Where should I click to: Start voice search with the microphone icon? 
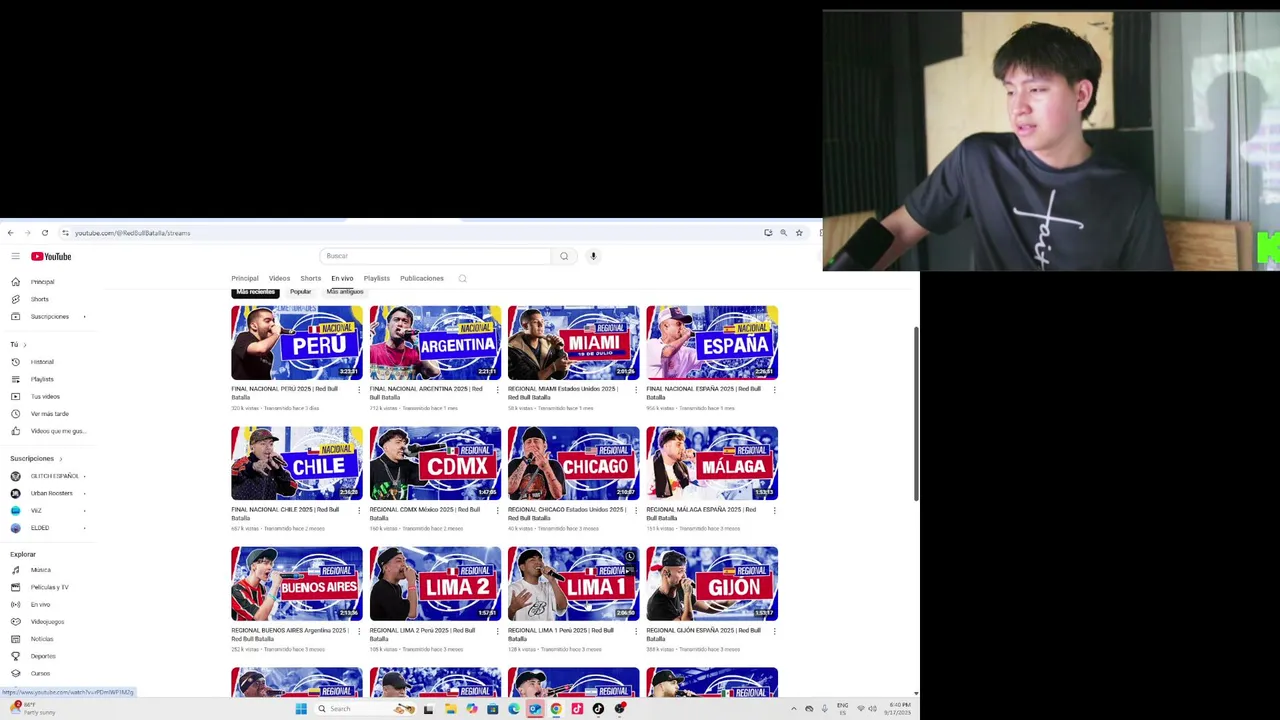click(593, 257)
